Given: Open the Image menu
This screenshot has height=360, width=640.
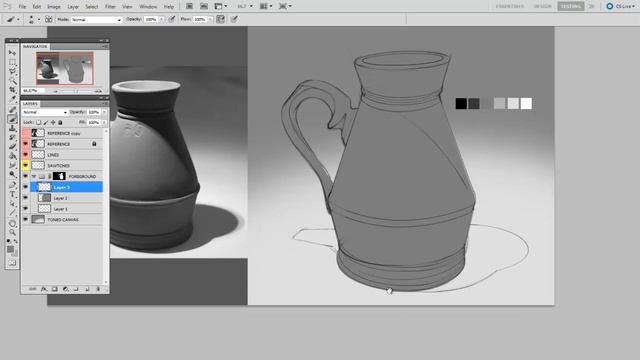Looking at the screenshot, I should pos(54,7).
